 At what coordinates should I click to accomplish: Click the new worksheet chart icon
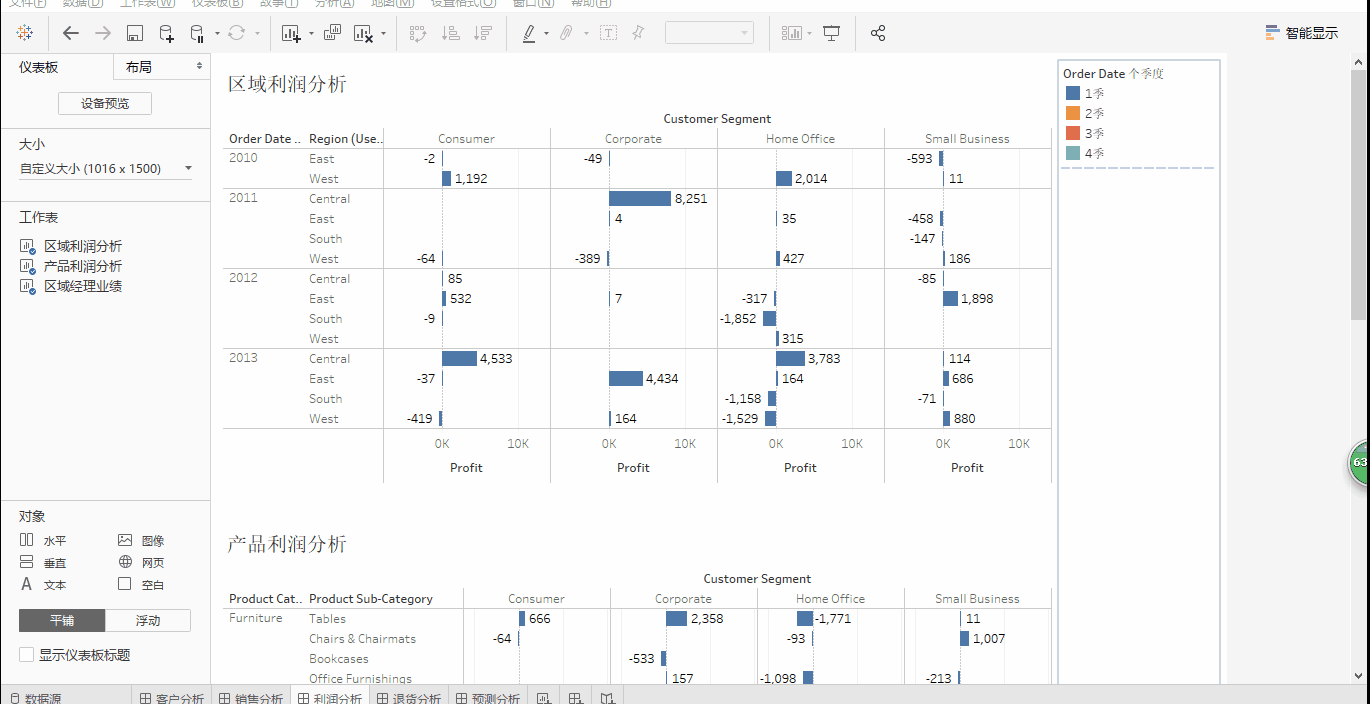point(291,33)
